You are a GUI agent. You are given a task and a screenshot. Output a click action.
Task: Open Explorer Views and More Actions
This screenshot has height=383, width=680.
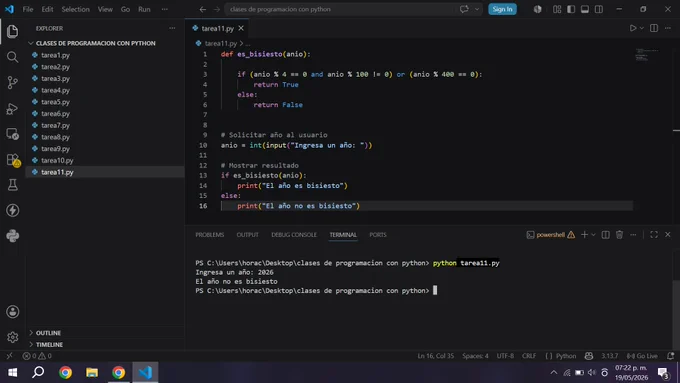172,28
